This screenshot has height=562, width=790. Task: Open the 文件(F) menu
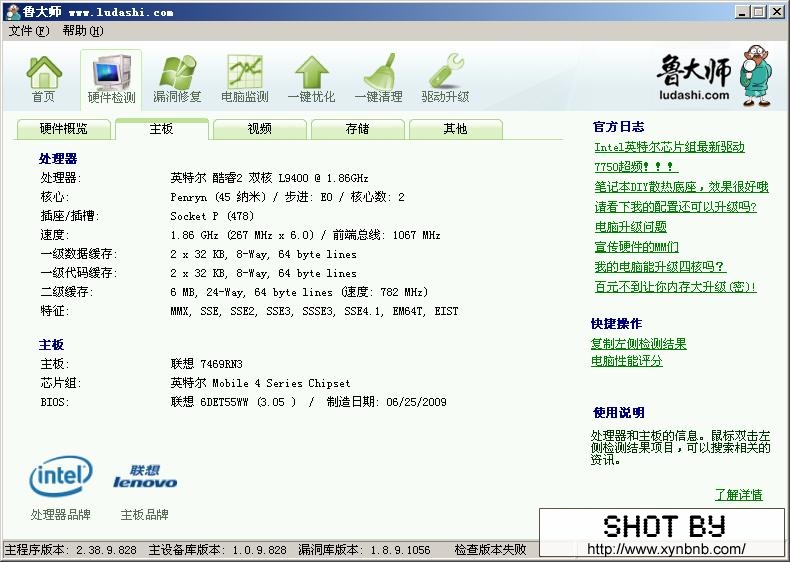[x=29, y=31]
